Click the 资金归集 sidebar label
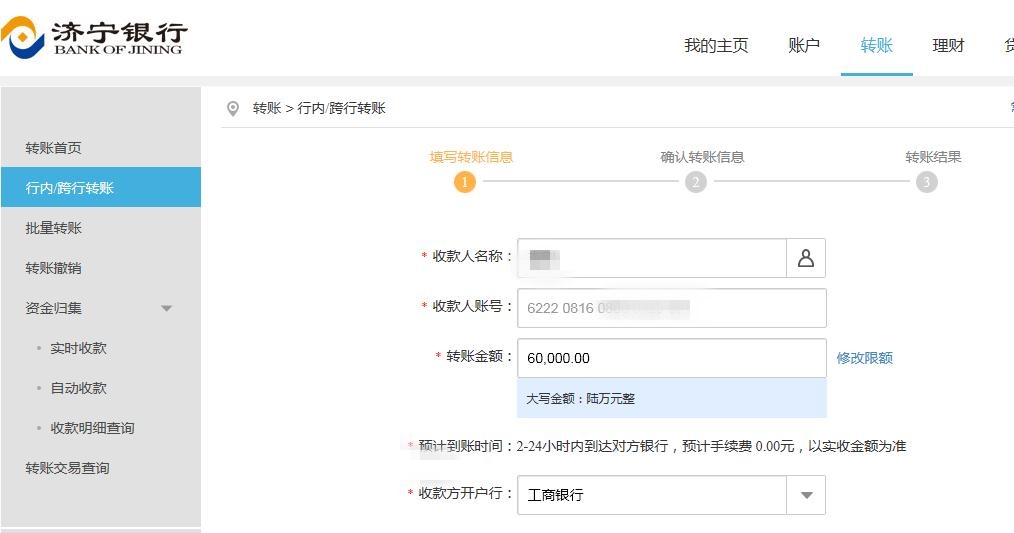Image resolution: width=1014 pixels, height=533 pixels. pyautogui.click(x=54, y=309)
